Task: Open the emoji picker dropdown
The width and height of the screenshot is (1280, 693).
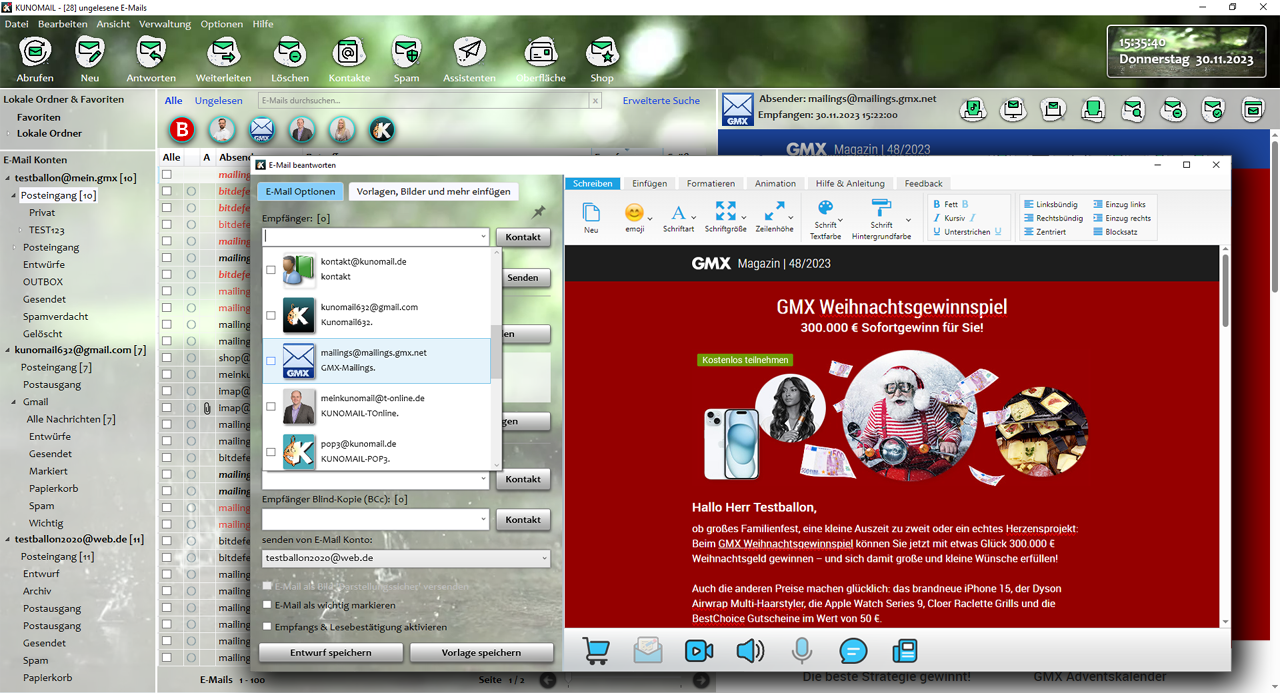Action: click(x=651, y=218)
